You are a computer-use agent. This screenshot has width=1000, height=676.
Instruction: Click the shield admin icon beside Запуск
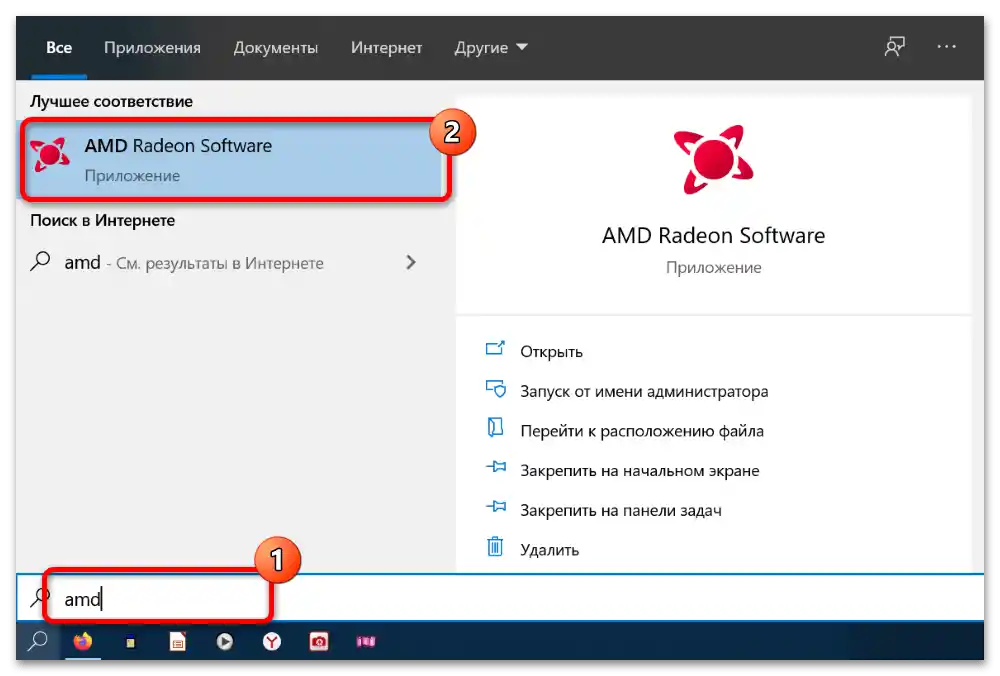pyautogui.click(x=496, y=388)
